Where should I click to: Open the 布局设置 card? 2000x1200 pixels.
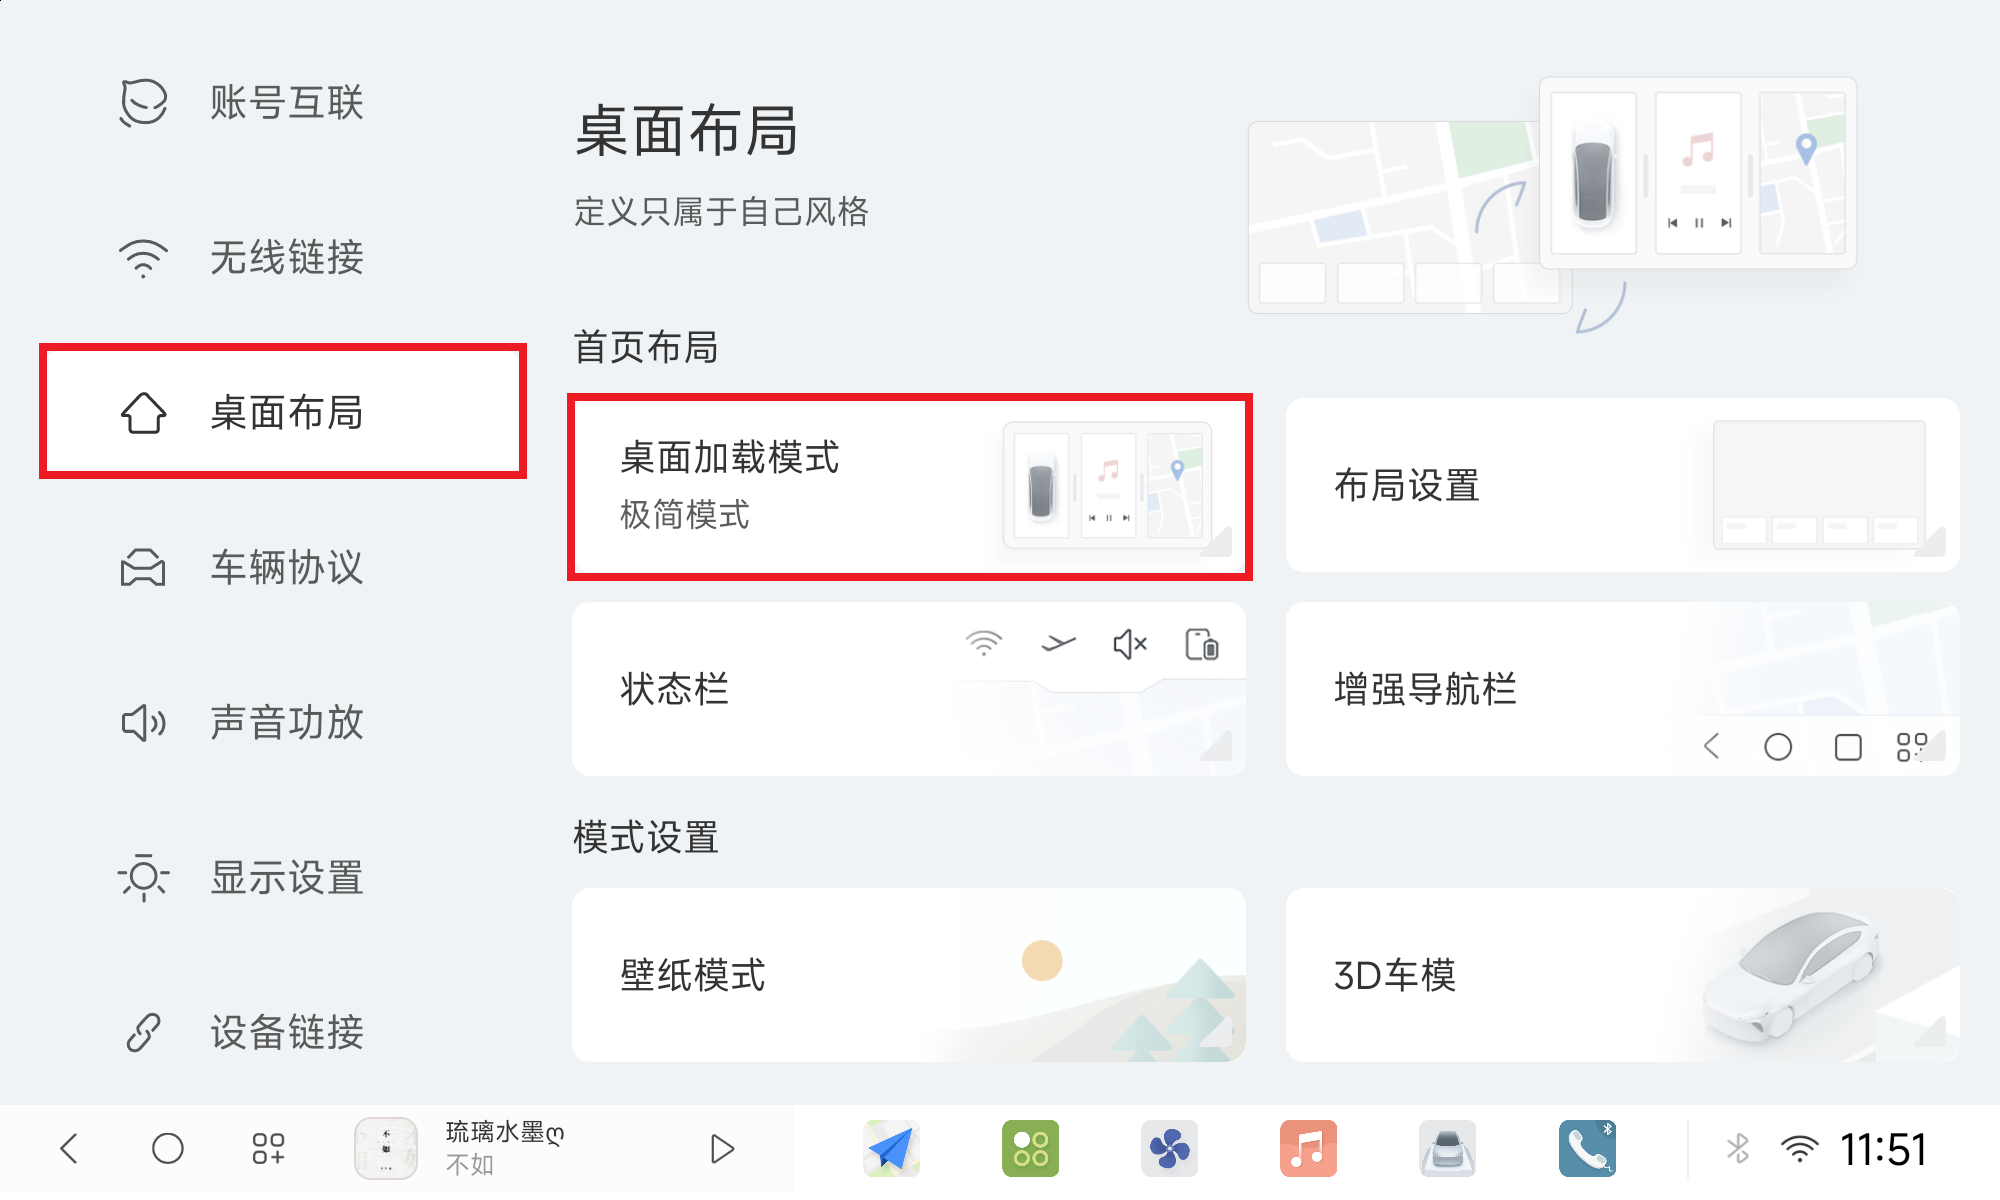coord(1620,486)
